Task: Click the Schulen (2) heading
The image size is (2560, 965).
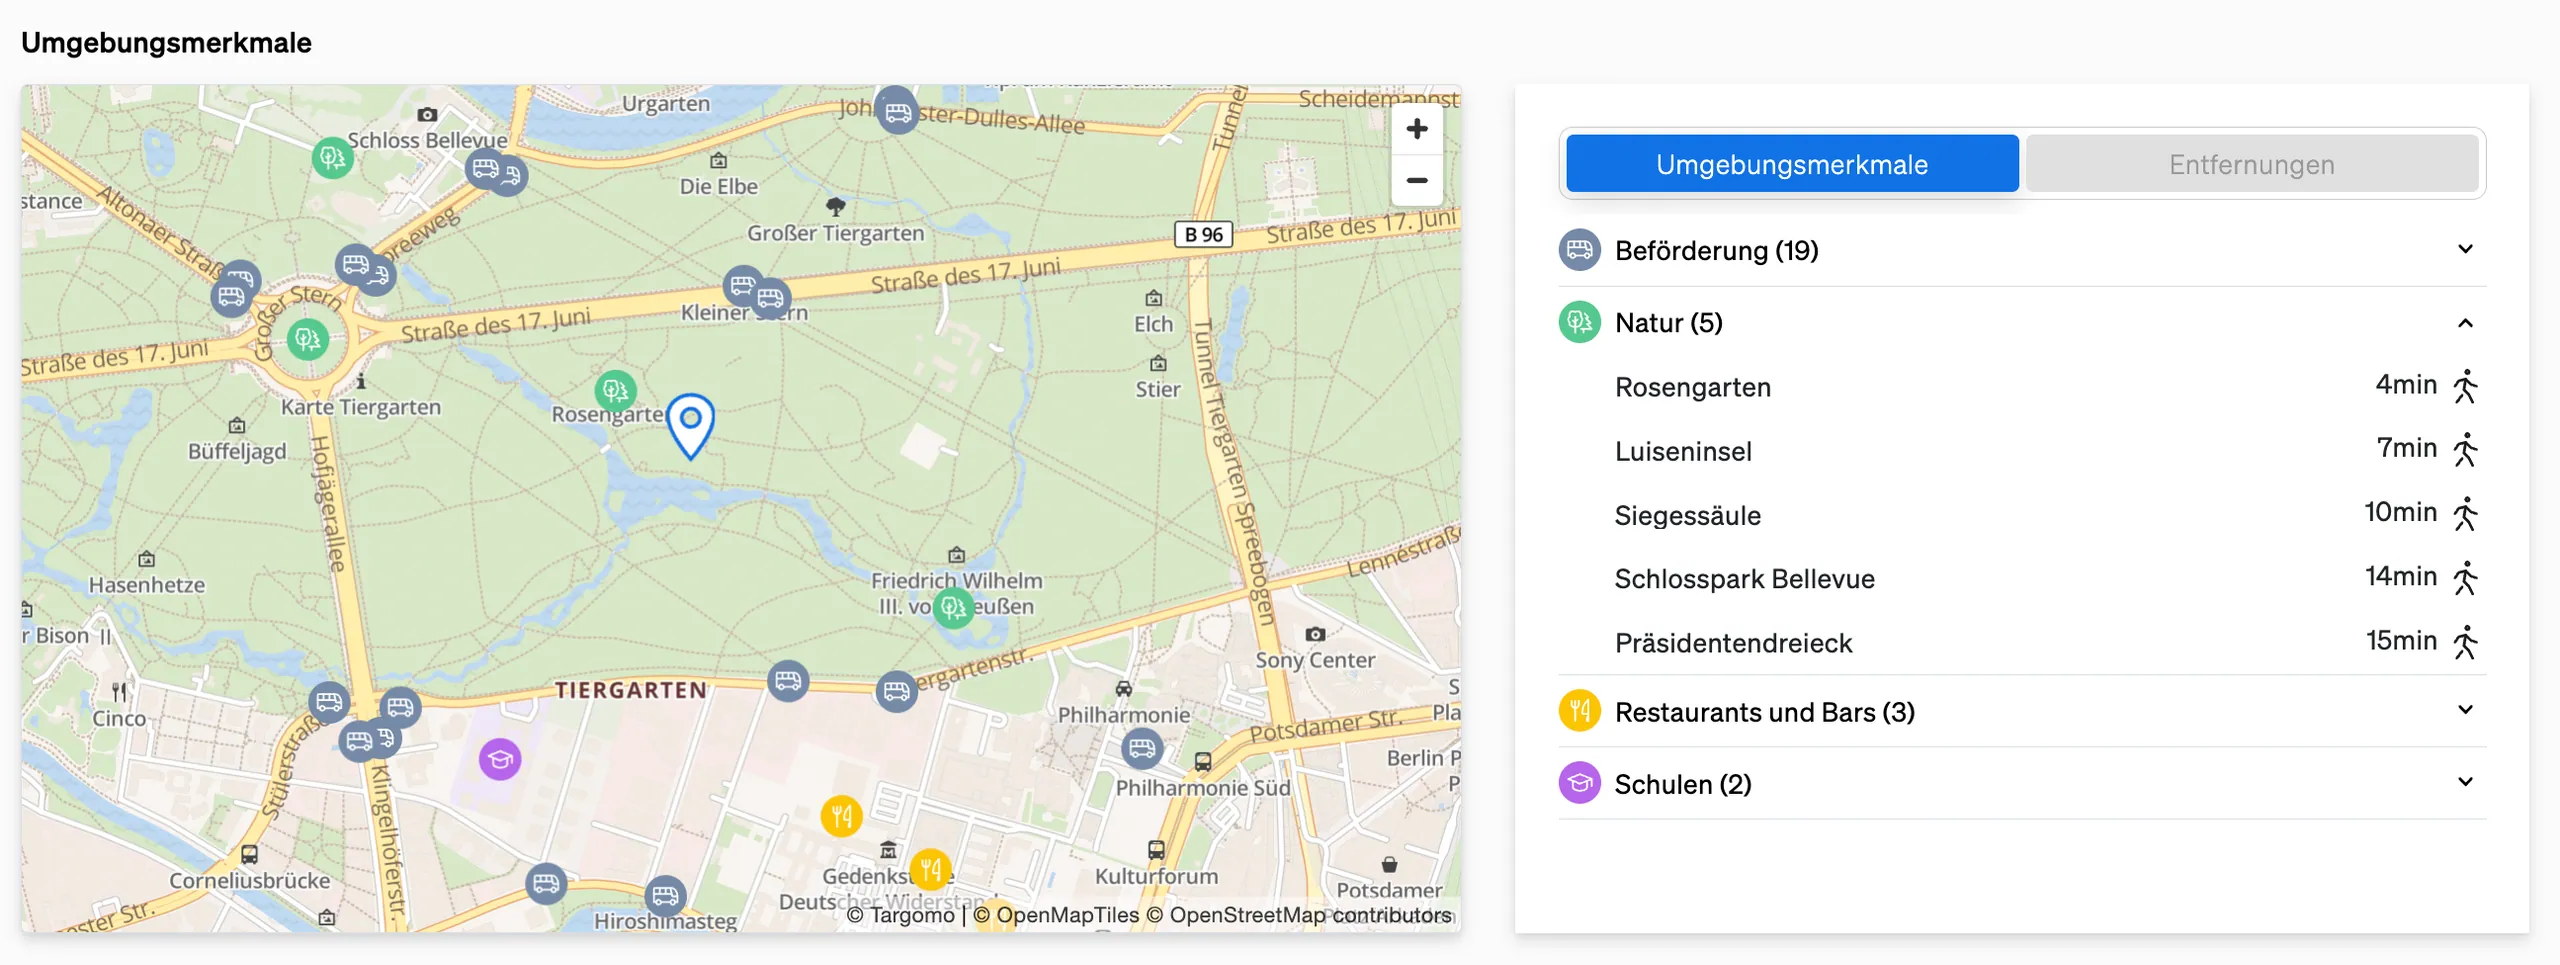Action: pyautogui.click(x=1683, y=784)
